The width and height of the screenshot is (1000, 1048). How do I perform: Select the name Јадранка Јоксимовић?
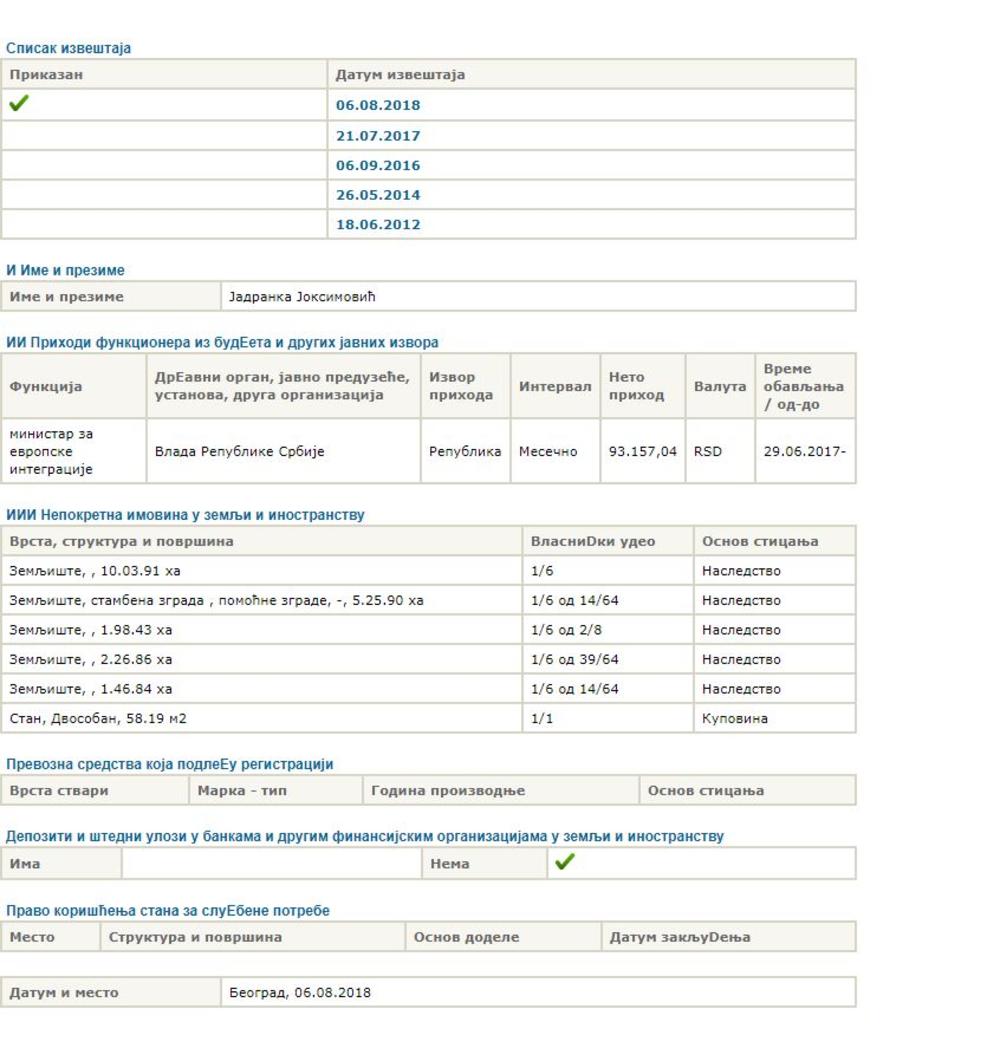point(302,297)
